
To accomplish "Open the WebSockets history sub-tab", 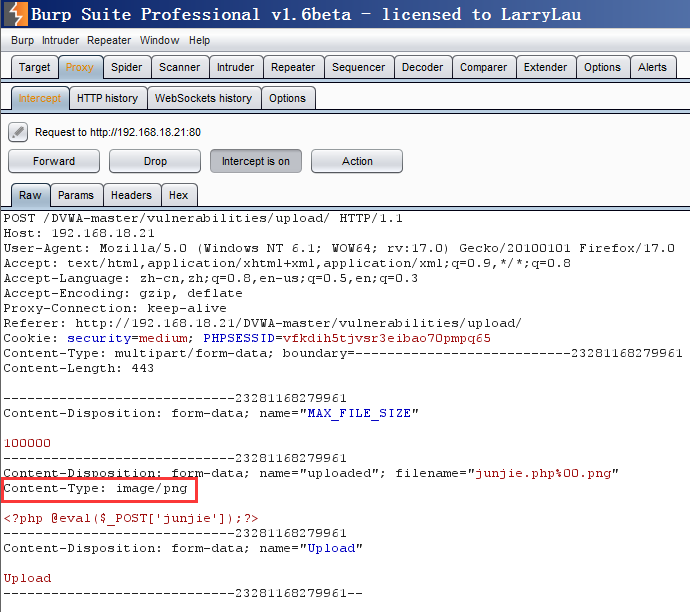I will tap(203, 98).
